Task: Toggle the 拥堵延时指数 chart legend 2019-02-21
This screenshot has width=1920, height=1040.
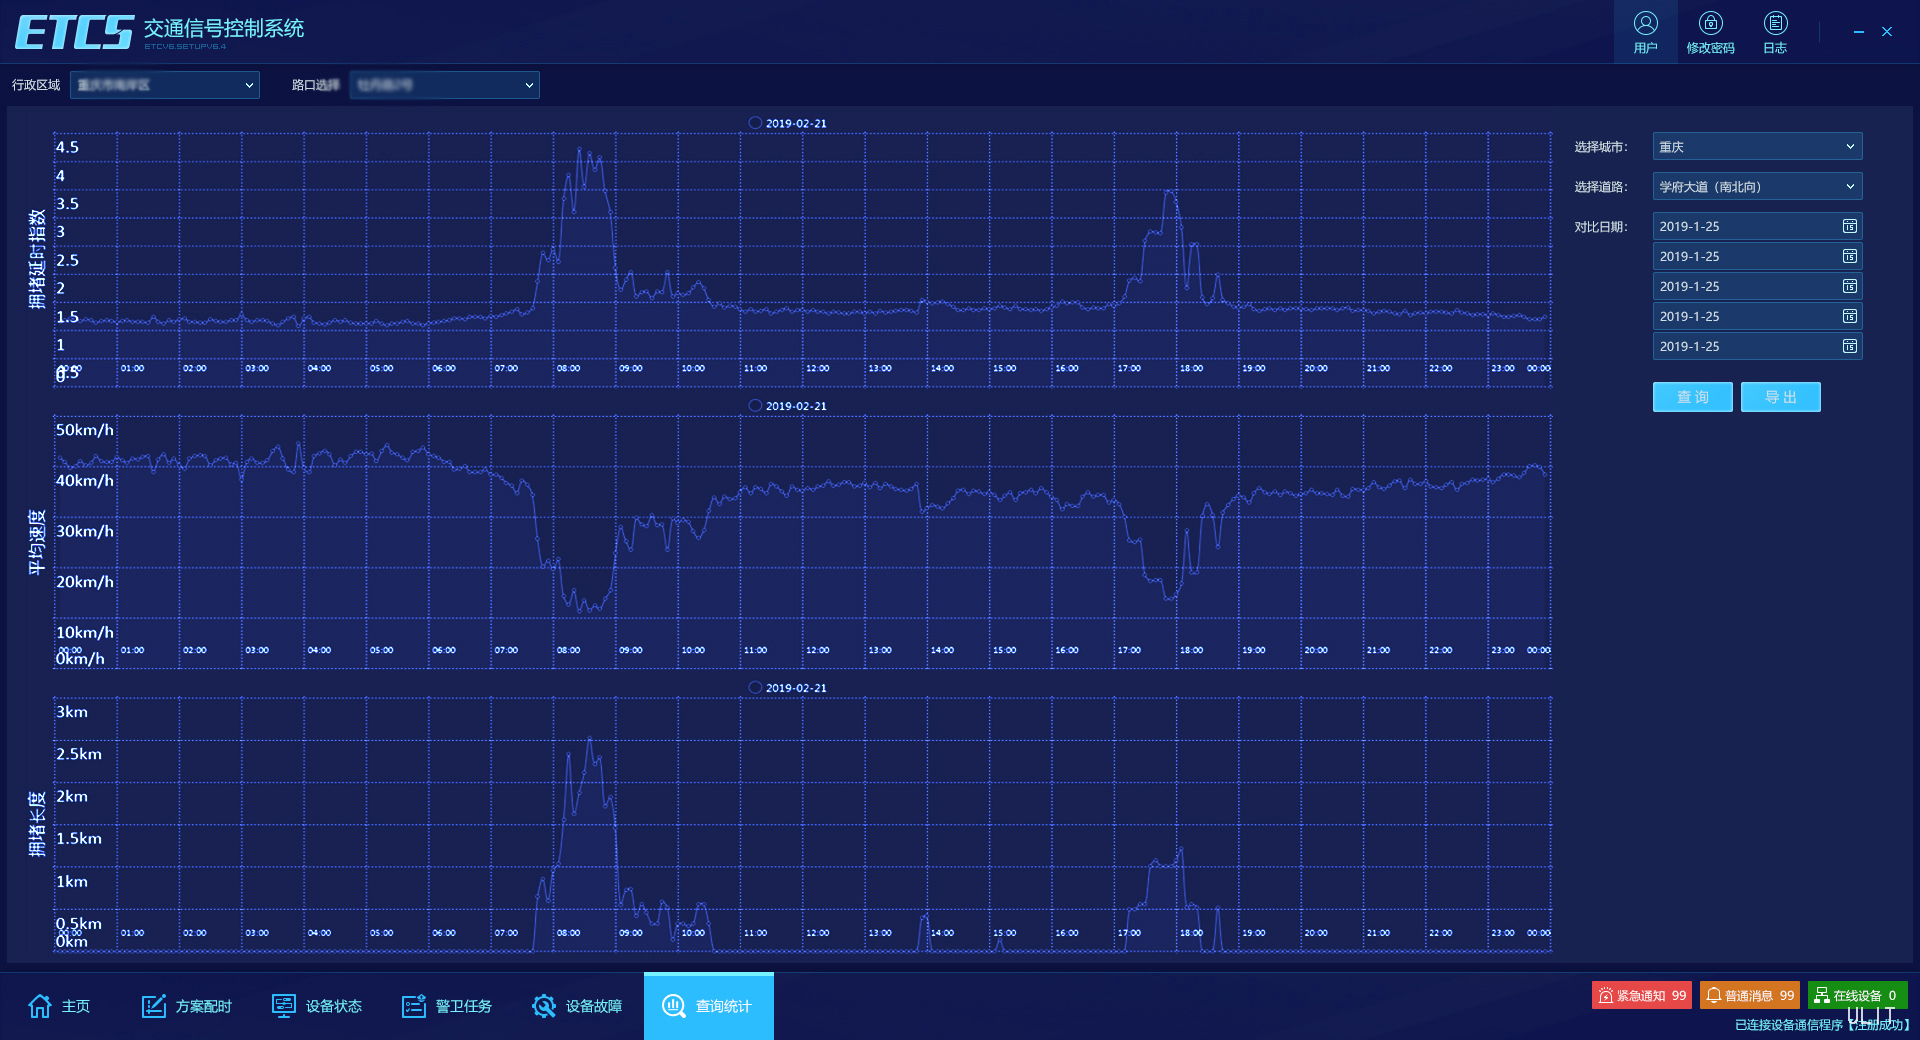Action: pyautogui.click(x=787, y=123)
